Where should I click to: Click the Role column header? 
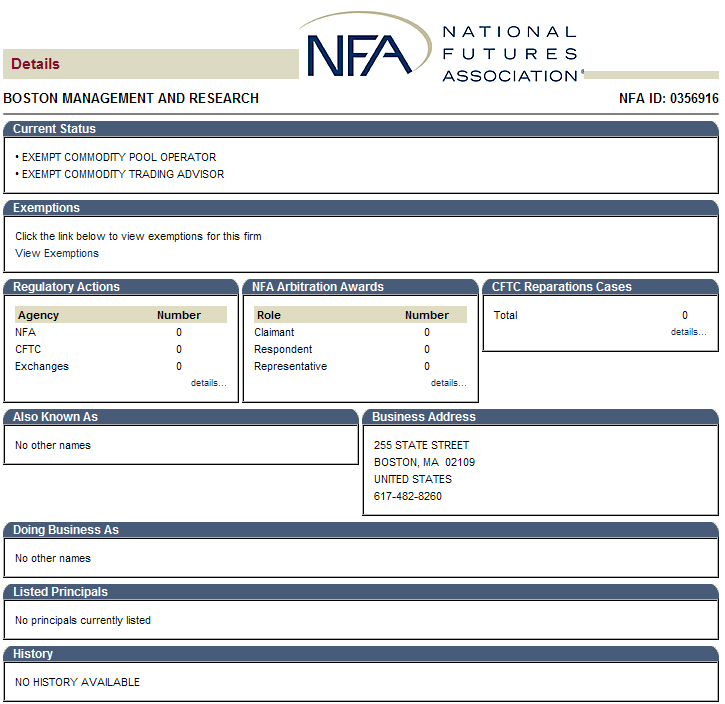(268, 315)
